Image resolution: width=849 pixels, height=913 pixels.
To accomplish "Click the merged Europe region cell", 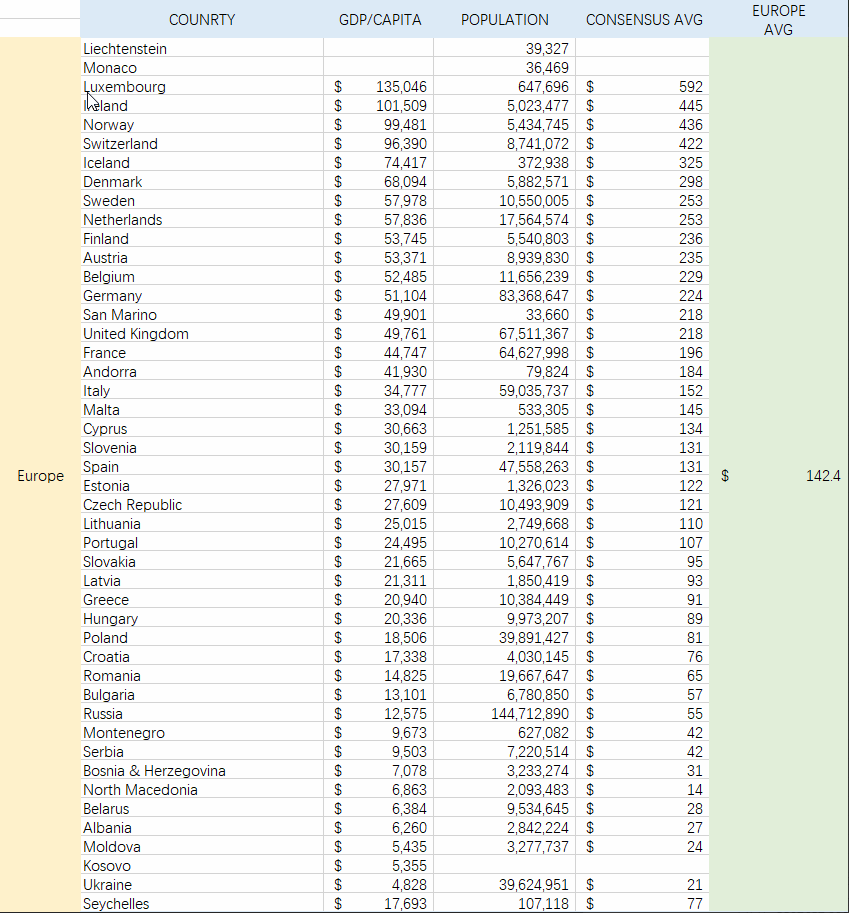I will (x=40, y=476).
